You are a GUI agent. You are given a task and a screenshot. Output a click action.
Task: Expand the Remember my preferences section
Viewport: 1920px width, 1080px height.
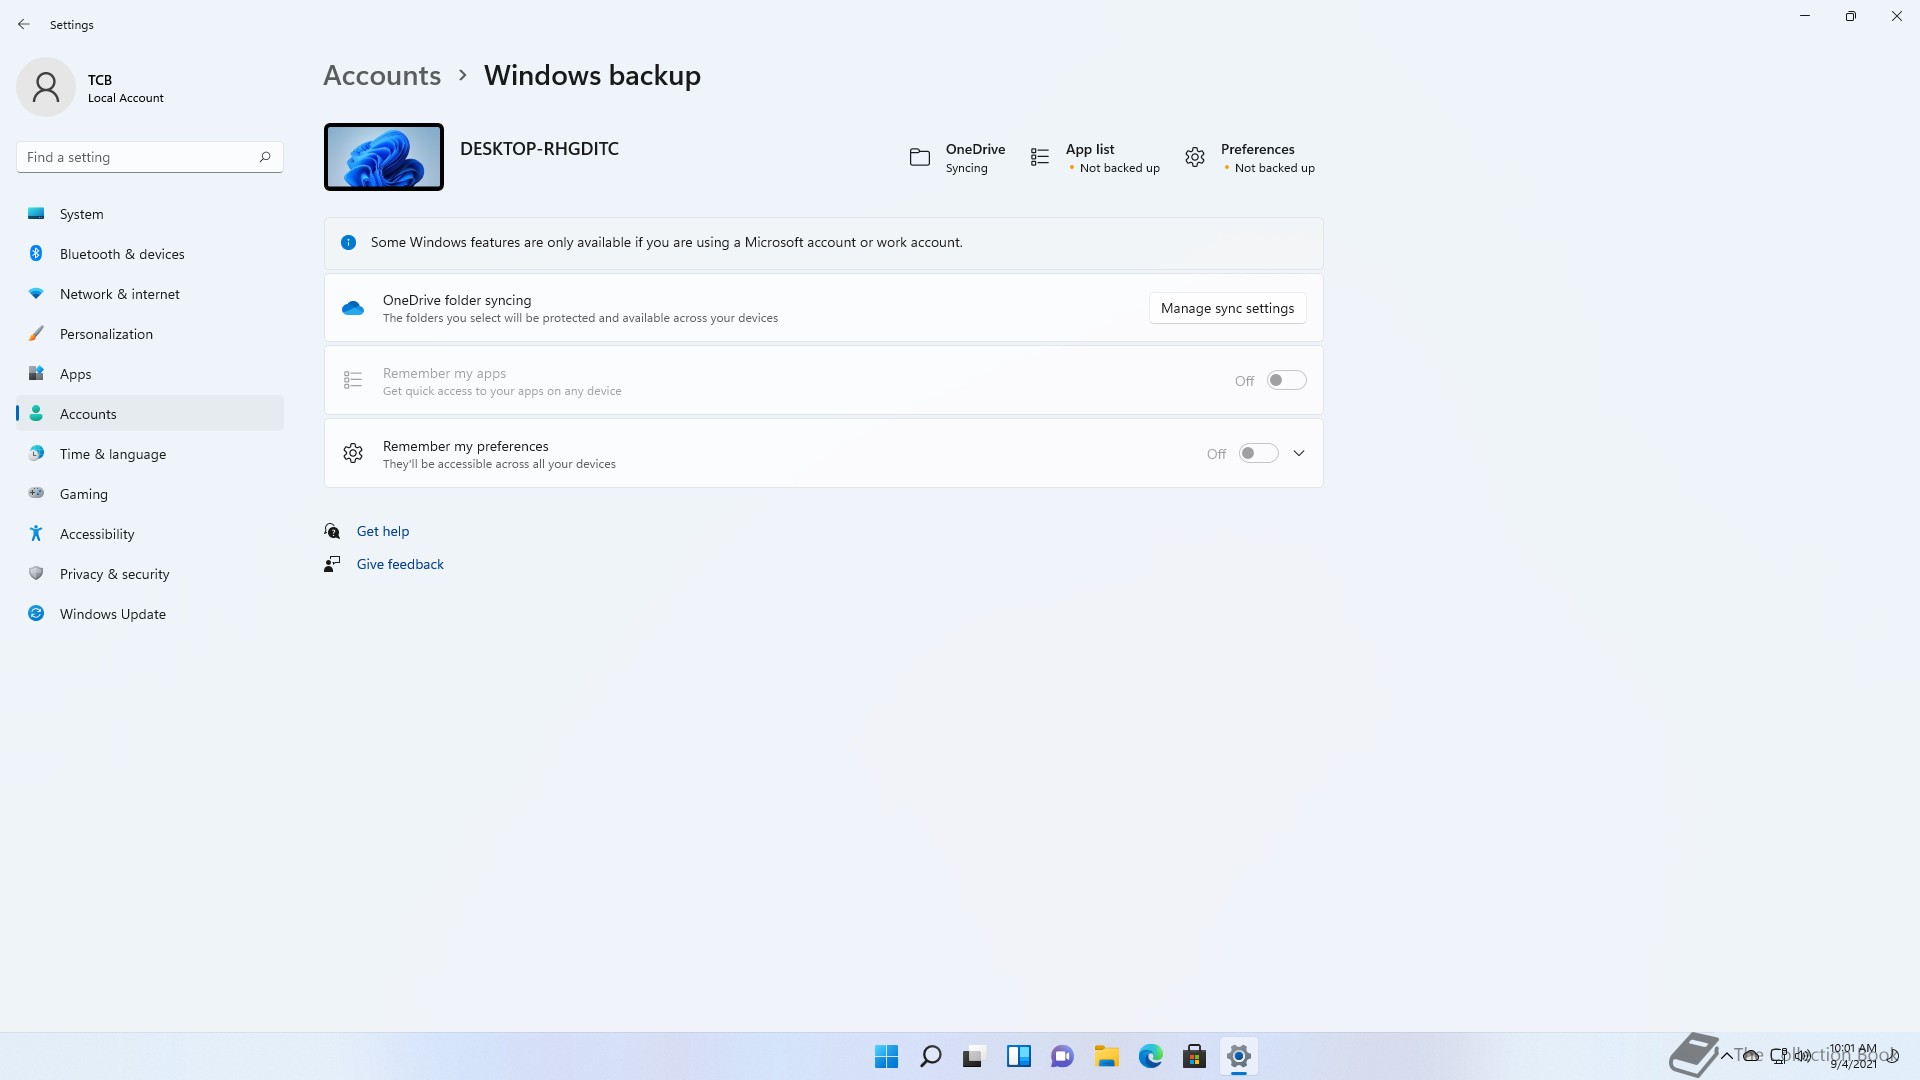pos(1299,453)
